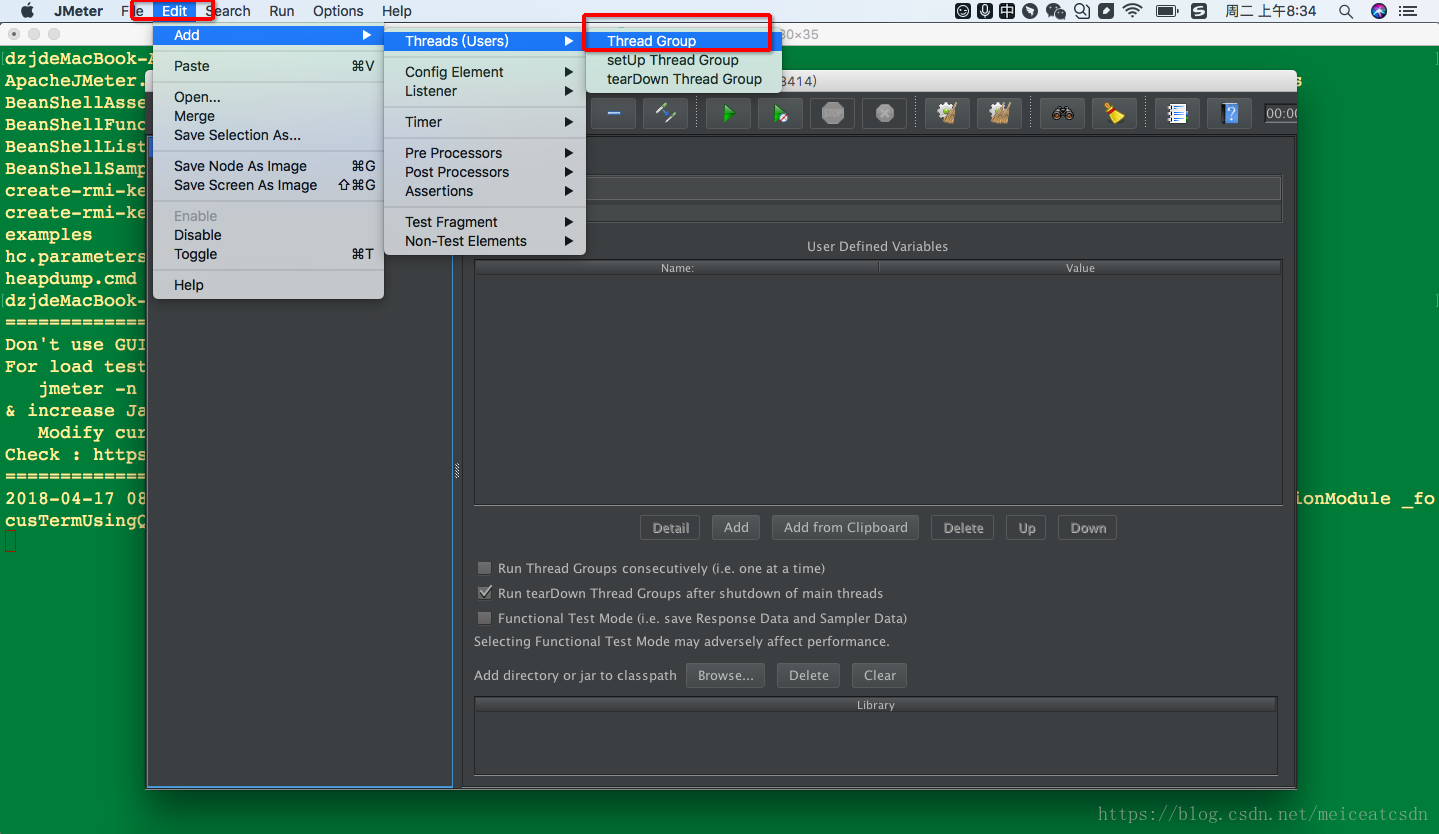Open the Apple menu logo
The width and height of the screenshot is (1439, 834).
[27, 11]
